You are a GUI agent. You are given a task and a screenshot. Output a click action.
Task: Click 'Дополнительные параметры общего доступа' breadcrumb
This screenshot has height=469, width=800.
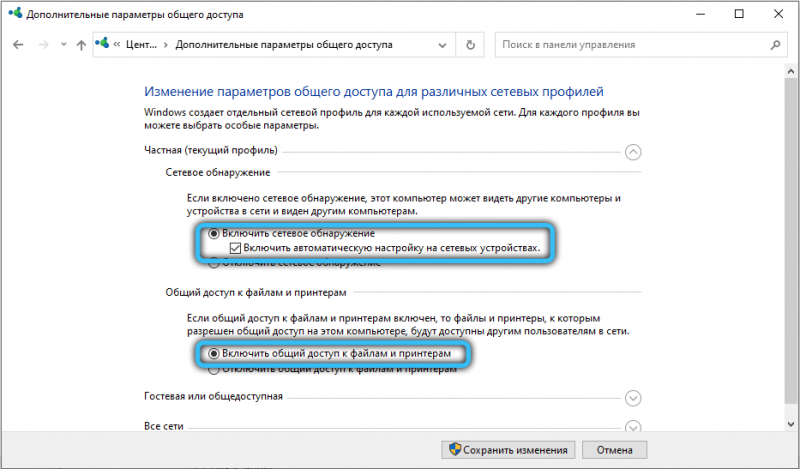(284, 45)
